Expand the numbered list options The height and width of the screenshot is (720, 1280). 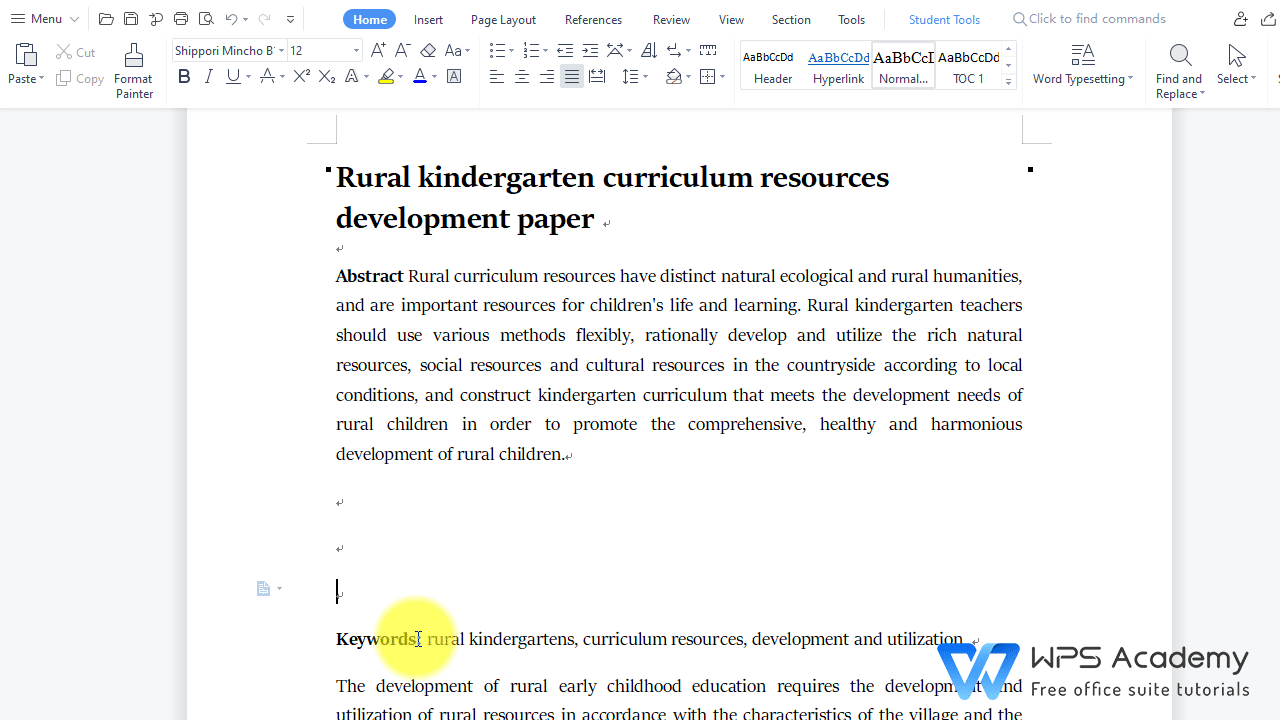(544, 50)
